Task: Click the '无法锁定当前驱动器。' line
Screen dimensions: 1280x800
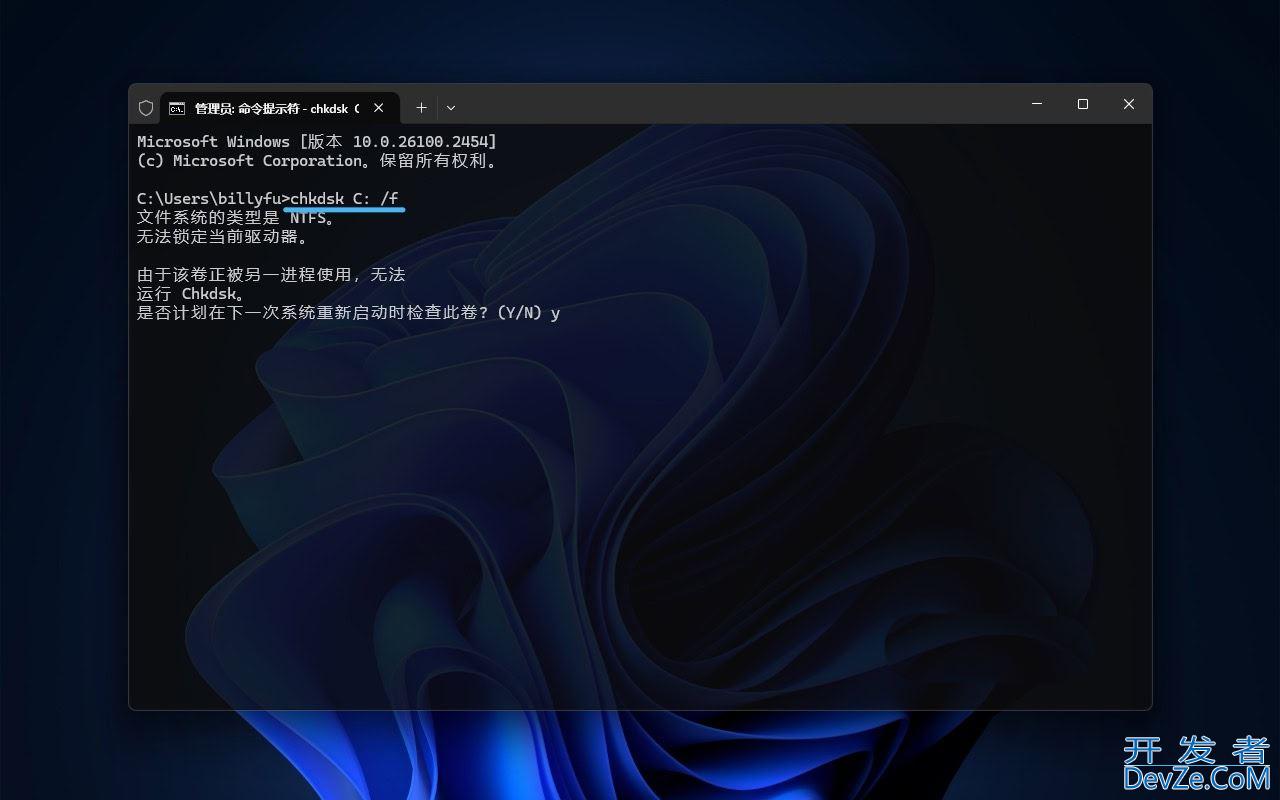Action: coord(223,237)
